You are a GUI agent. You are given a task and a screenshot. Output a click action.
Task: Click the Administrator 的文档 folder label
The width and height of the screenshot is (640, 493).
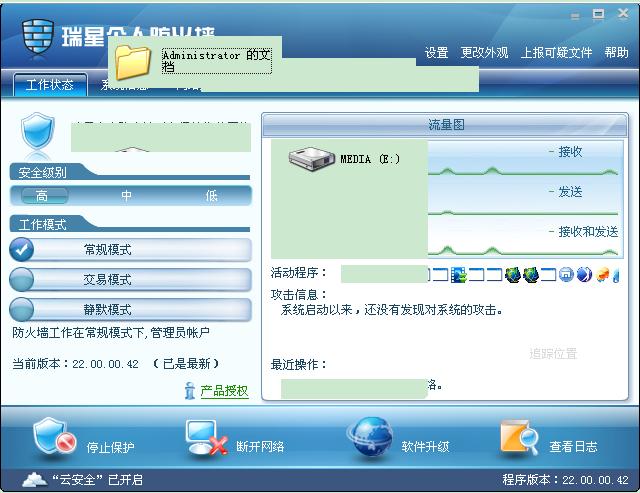217,61
